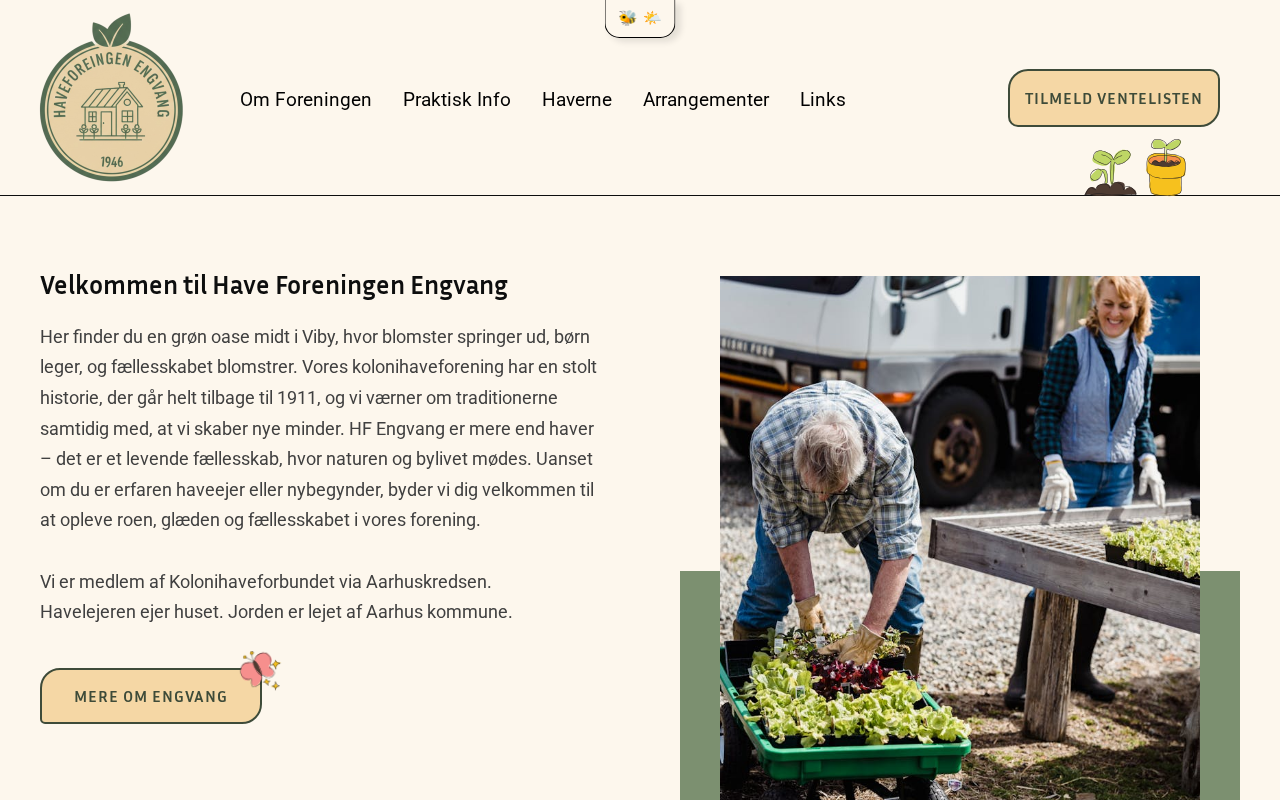
Task: Select Links in the navigation bar
Action: coord(823,99)
